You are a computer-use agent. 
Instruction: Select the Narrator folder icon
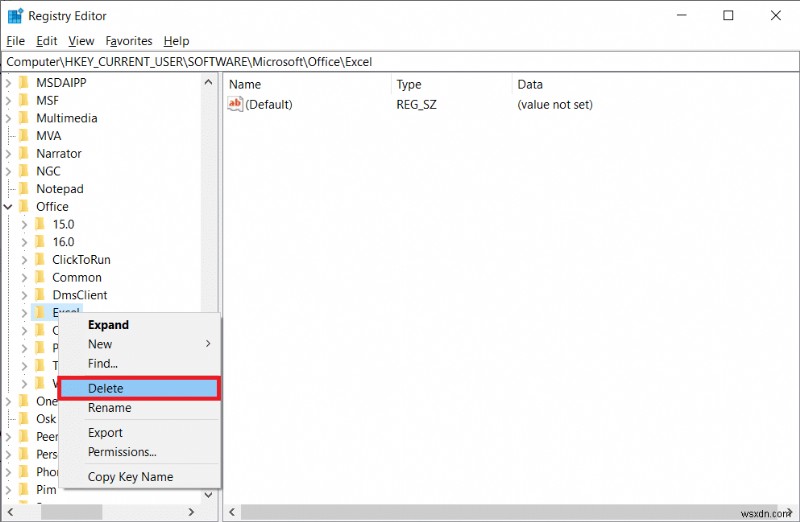click(23, 153)
